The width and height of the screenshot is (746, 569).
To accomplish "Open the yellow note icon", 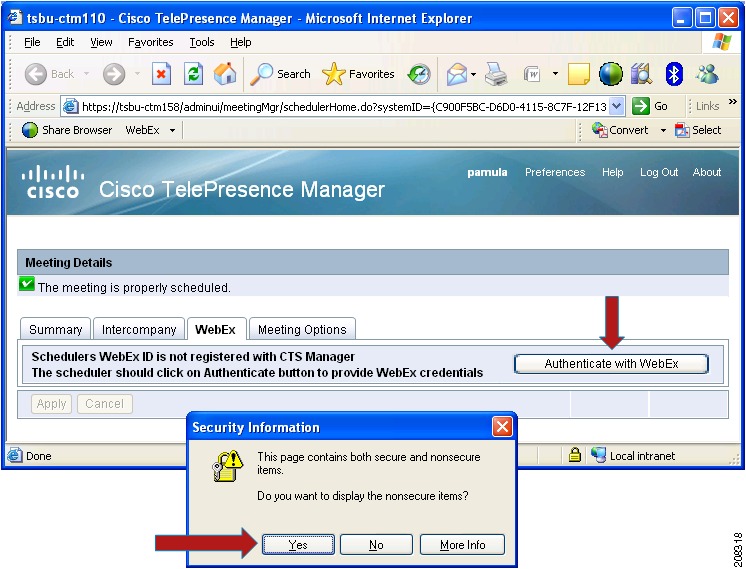I will (x=579, y=74).
